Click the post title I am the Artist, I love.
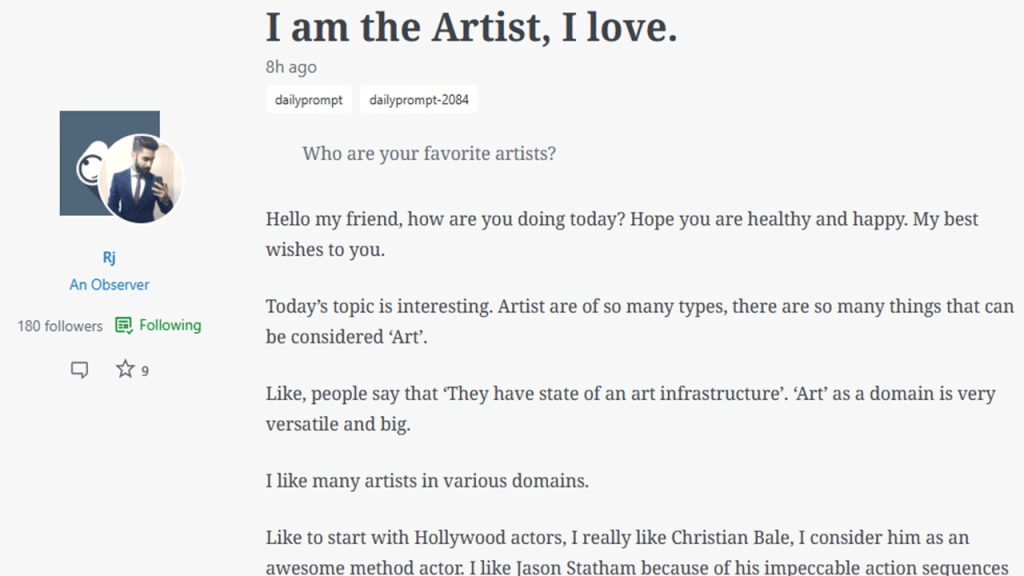 [471, 27]
